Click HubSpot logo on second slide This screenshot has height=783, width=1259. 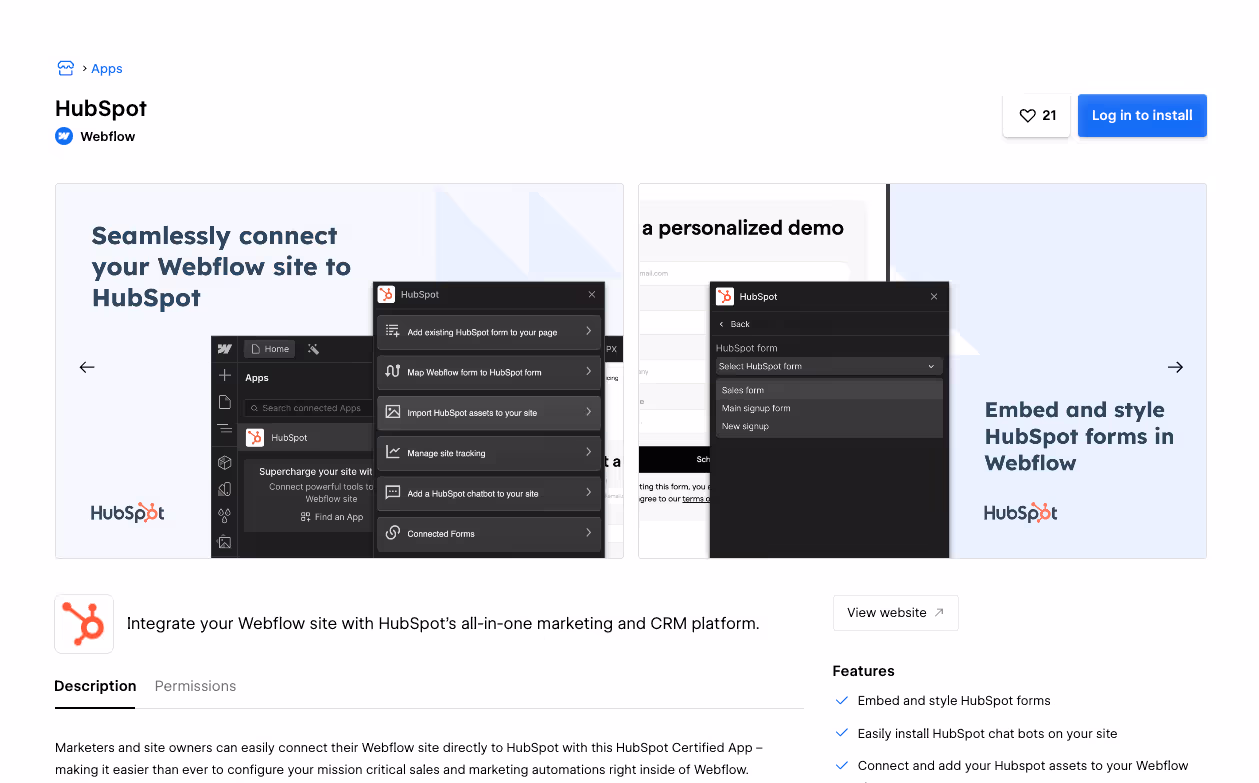pos(1021,512)
